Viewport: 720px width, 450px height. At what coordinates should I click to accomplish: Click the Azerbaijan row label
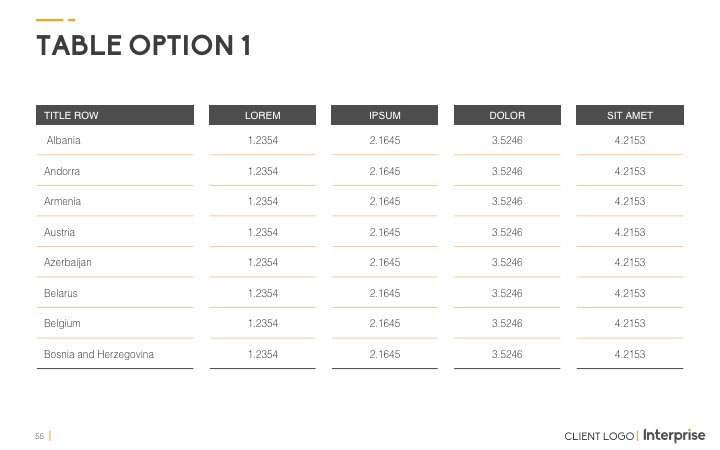coord(68,263)
